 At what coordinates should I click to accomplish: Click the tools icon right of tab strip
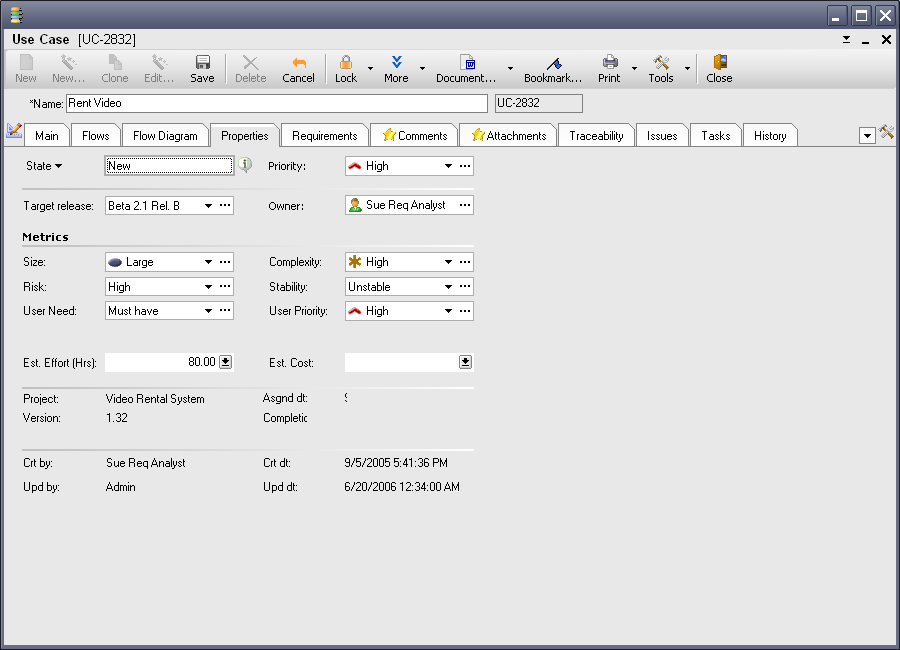point(887,131)
